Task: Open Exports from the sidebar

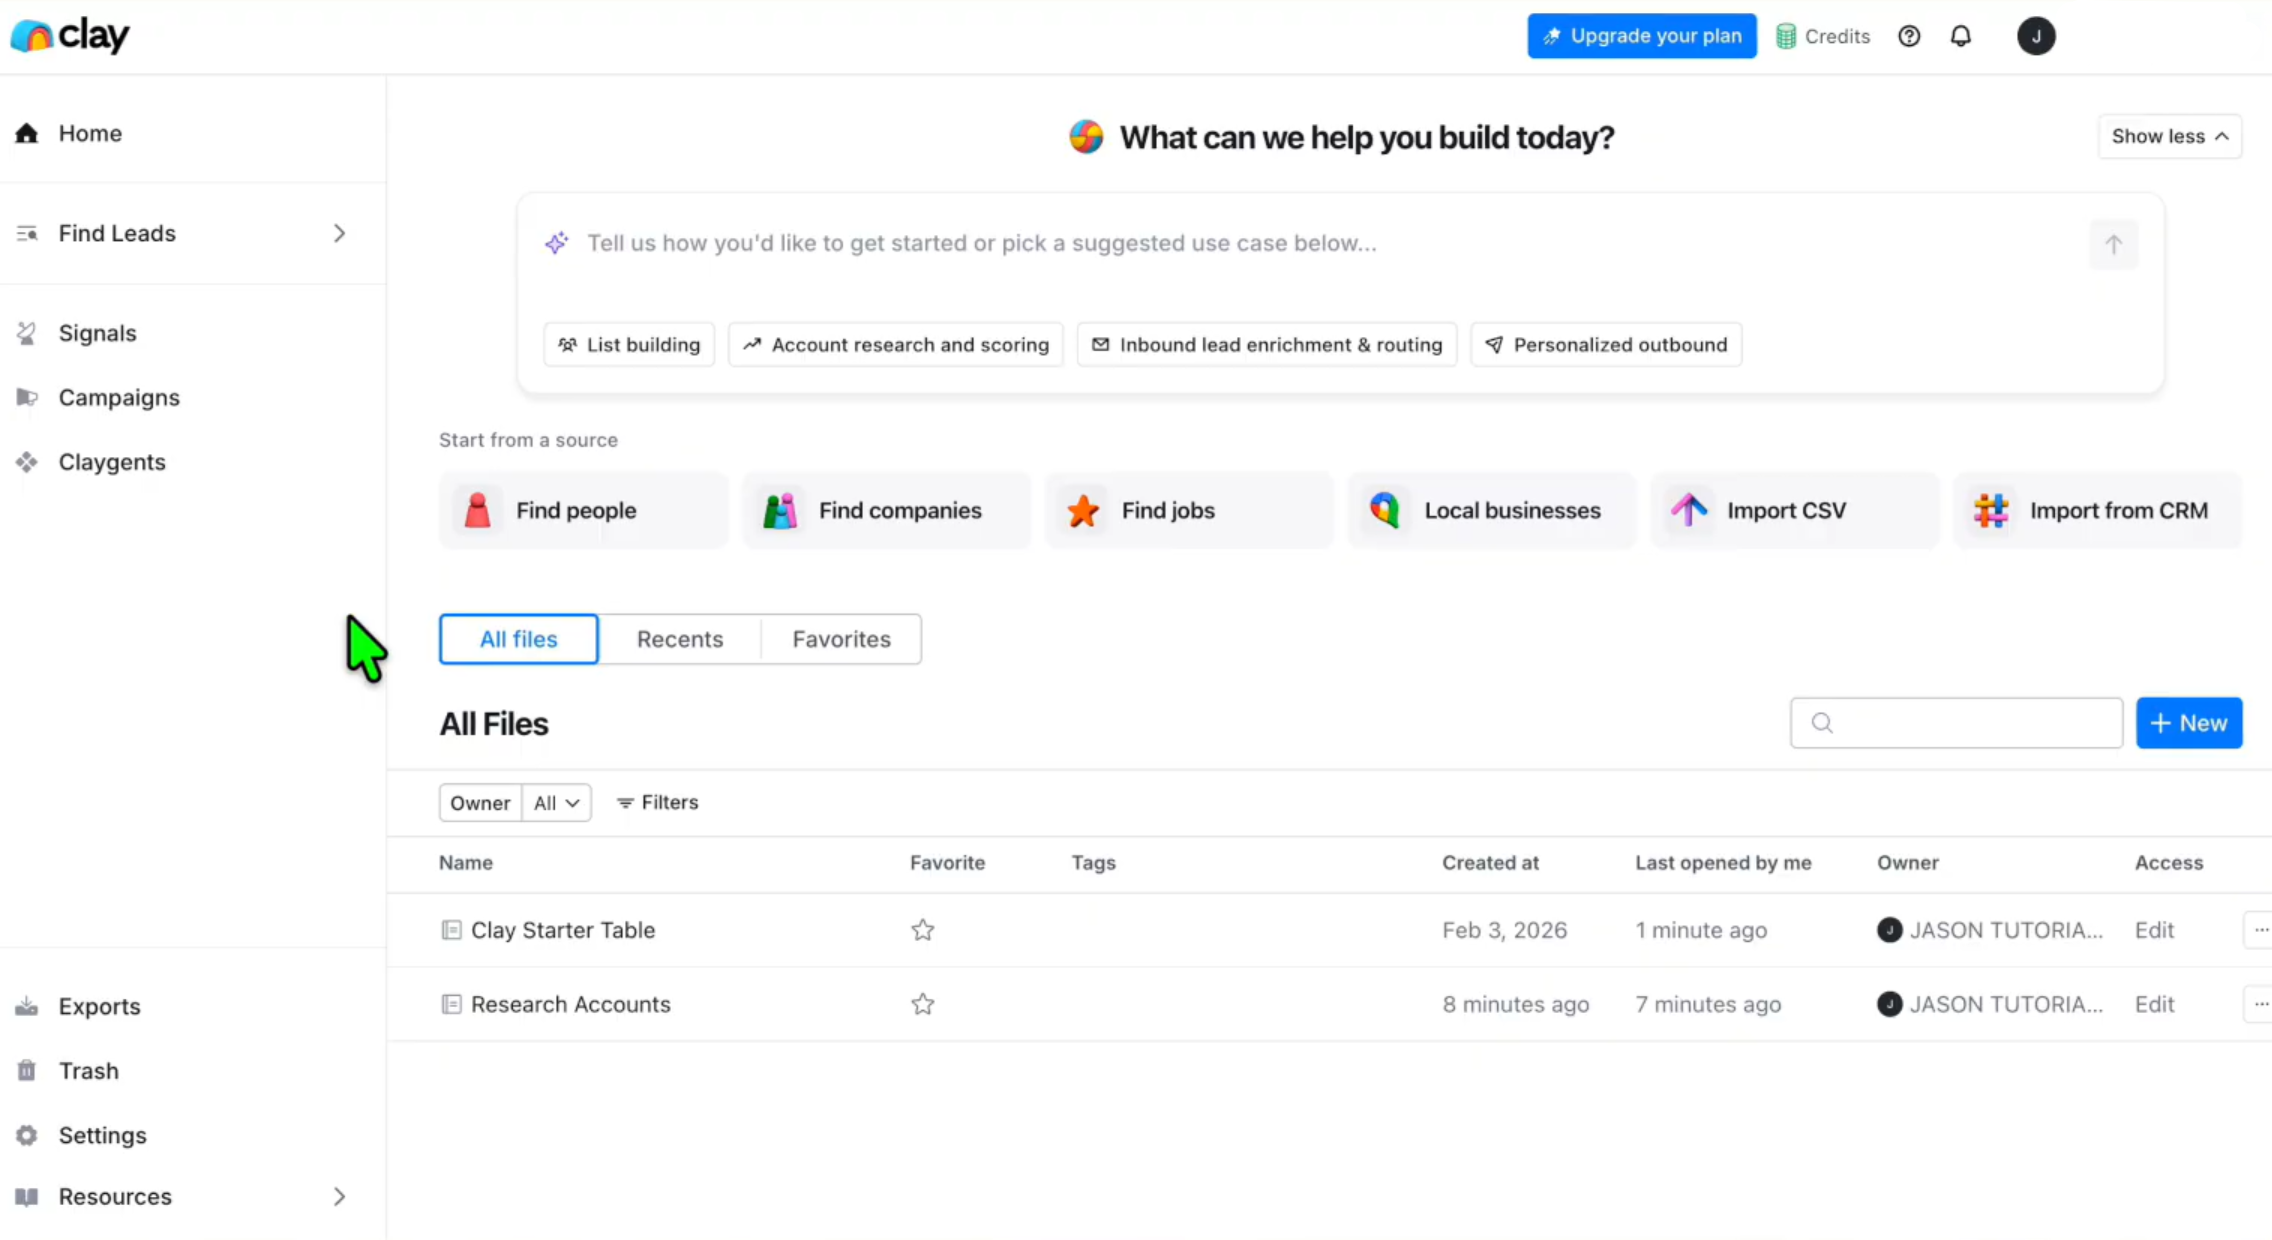Action: [x=99, y=1006]
